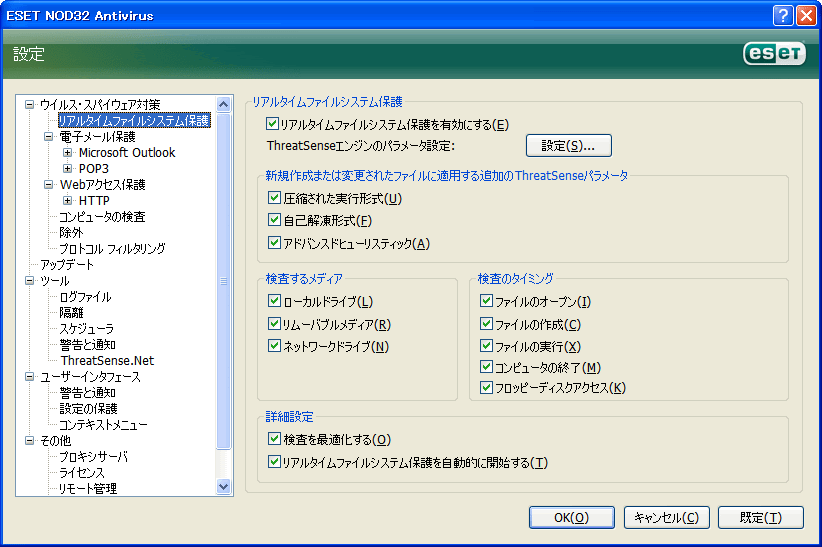Open アップデート settings in the tree
The image size is (822, 547).
click(67, 264)
